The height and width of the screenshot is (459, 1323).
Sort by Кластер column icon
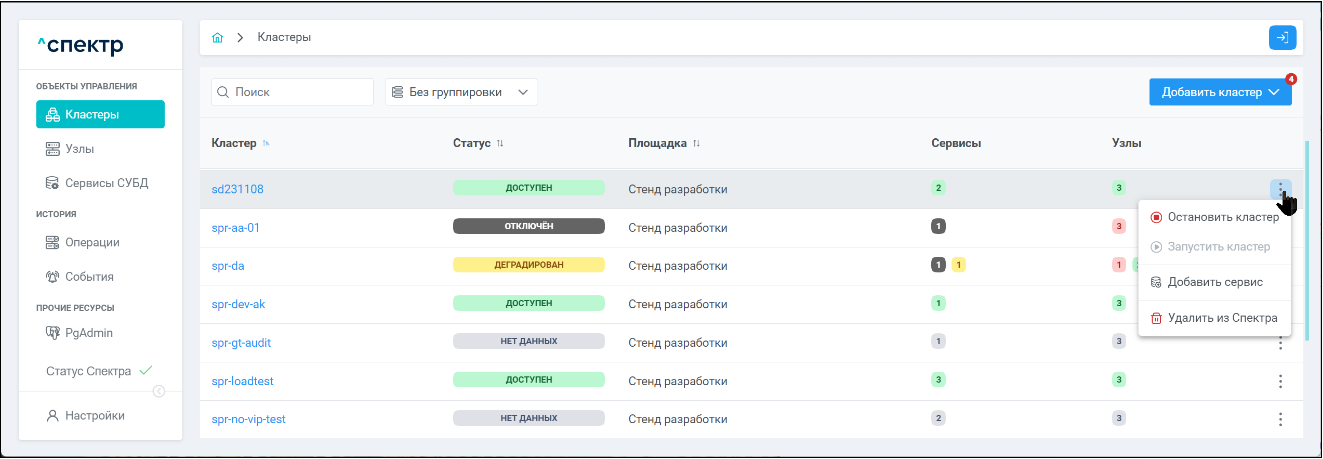[x=266, y=144]
